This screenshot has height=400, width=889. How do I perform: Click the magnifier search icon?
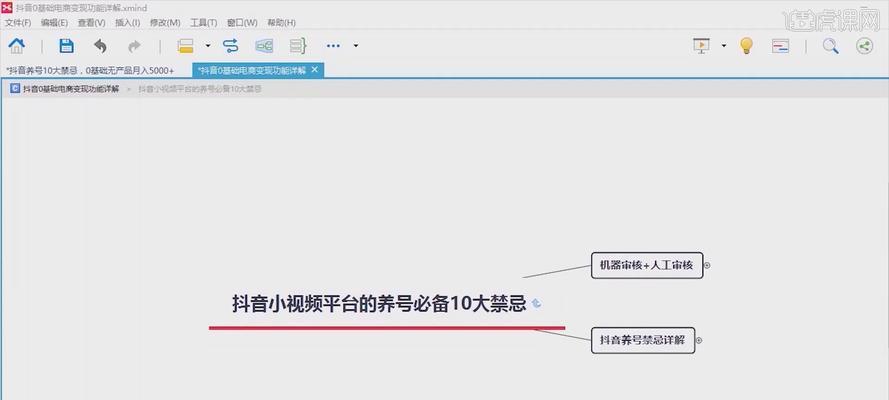pos(831,46)
